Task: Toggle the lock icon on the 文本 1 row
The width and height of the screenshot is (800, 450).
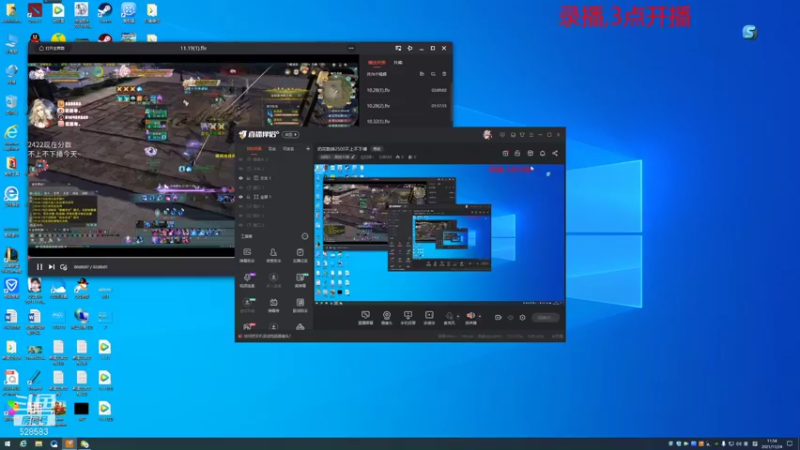Action: coord(248,178)
